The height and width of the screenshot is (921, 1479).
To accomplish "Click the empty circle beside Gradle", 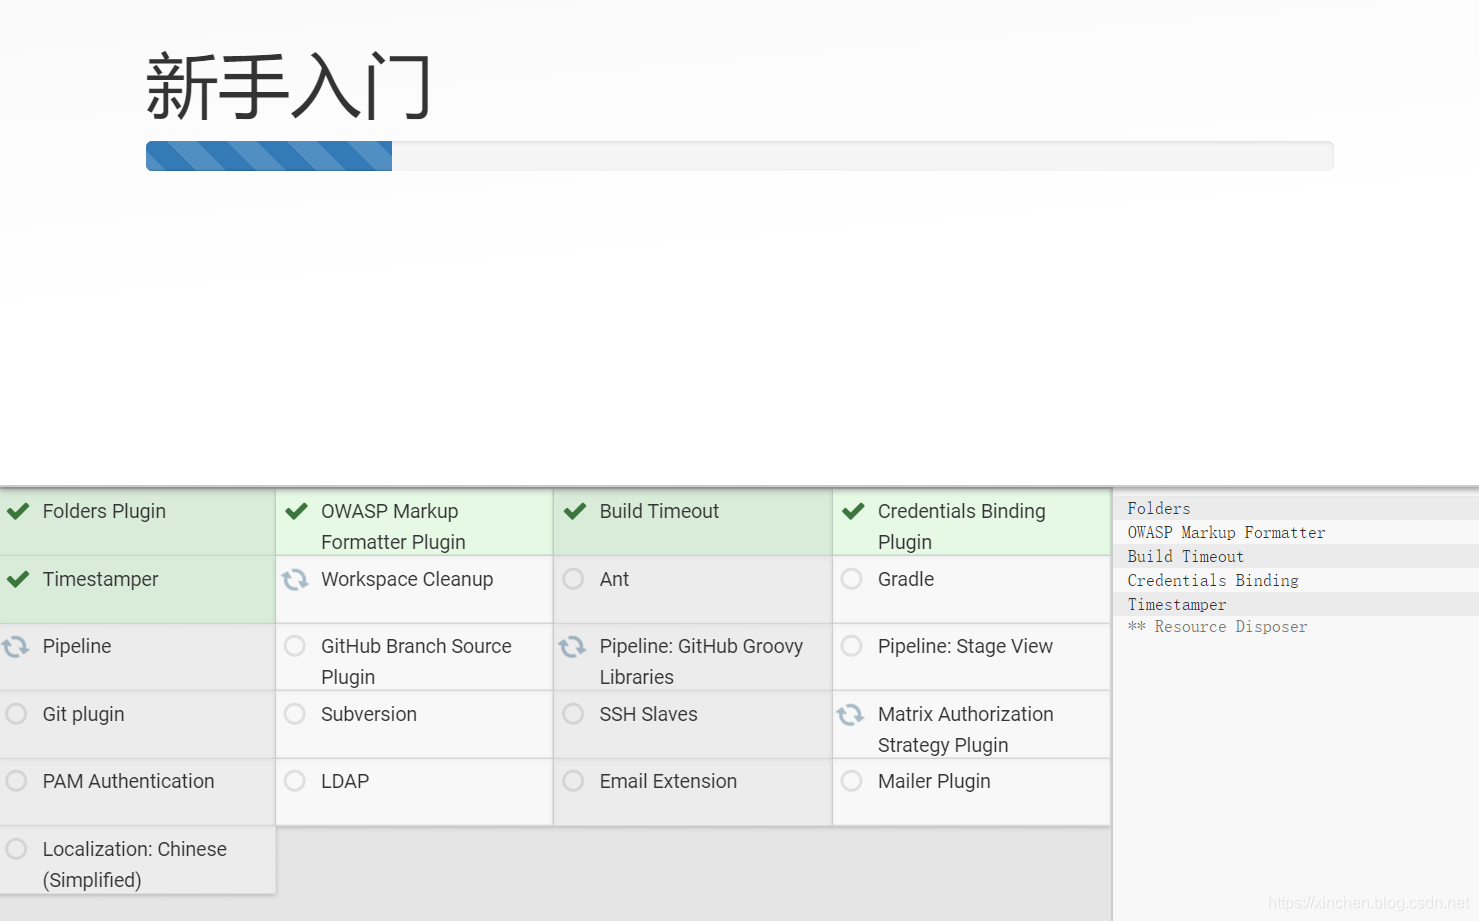I will pos(852,579).
